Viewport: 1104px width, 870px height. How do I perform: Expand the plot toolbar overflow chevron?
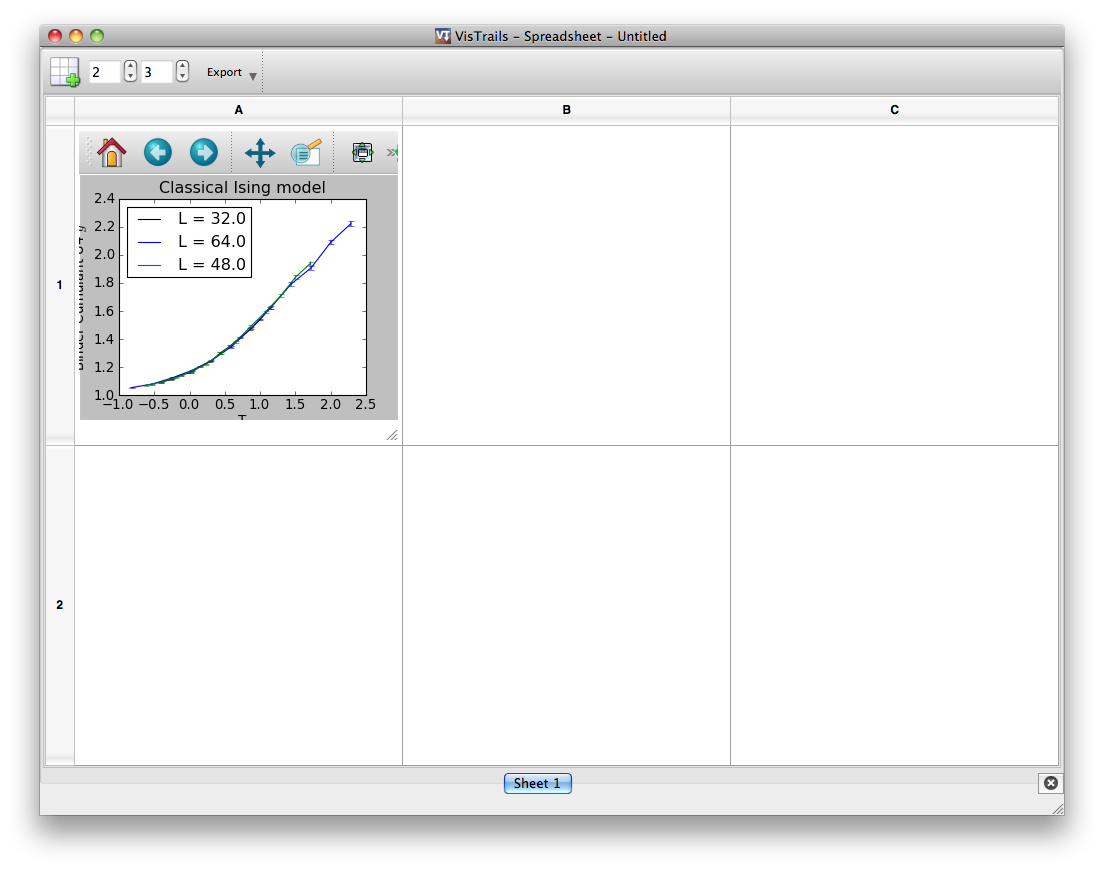coord(392,153)
